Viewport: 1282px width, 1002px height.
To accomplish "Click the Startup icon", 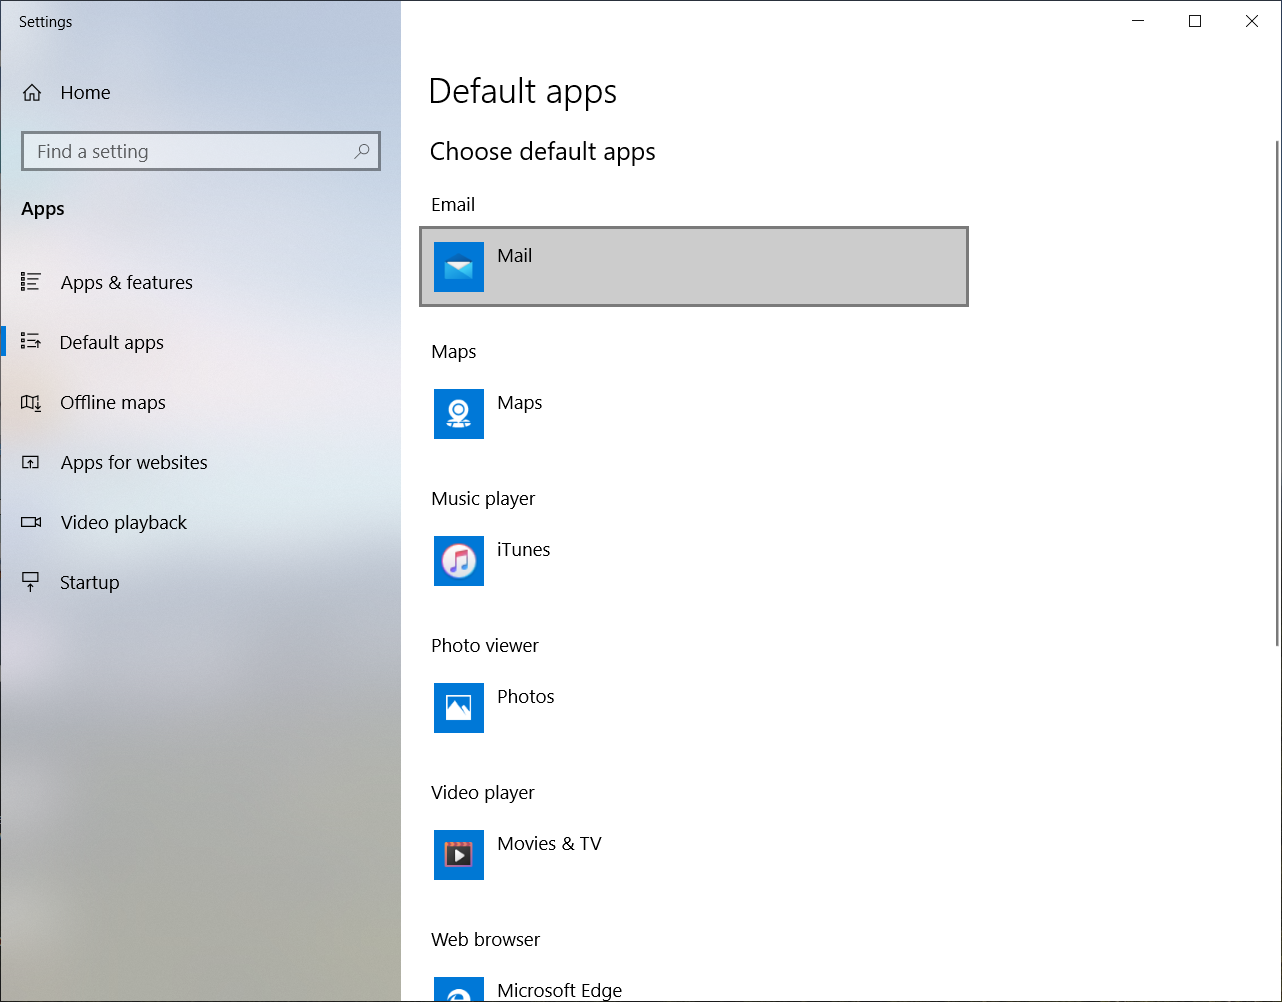I will pos(31,582).
